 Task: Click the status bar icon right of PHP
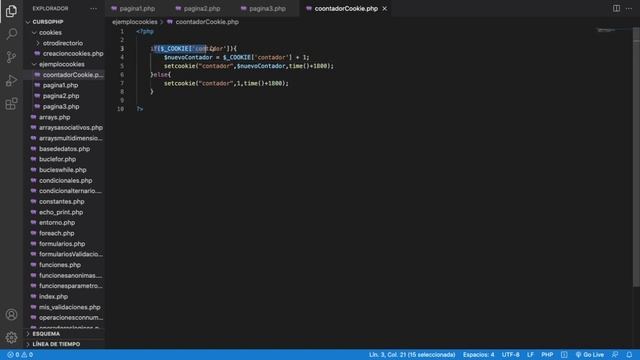coord(564,355)
